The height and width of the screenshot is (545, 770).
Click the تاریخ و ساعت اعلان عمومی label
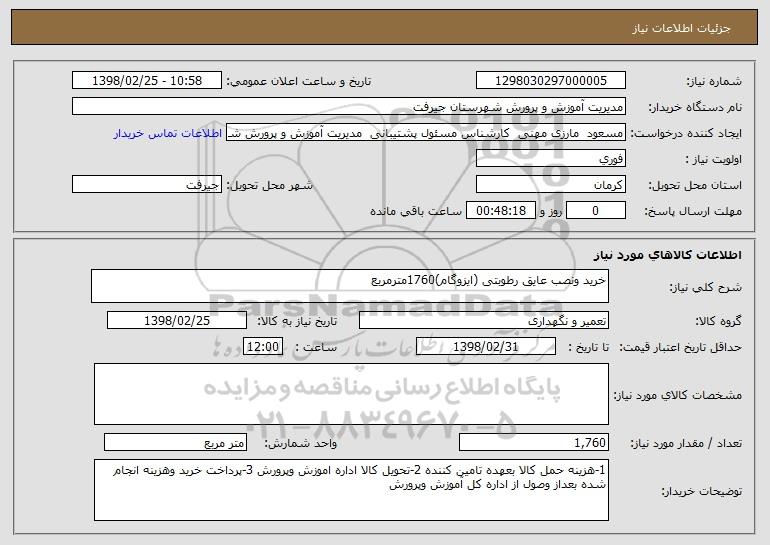pyautogui.click(x=299, y=82)
